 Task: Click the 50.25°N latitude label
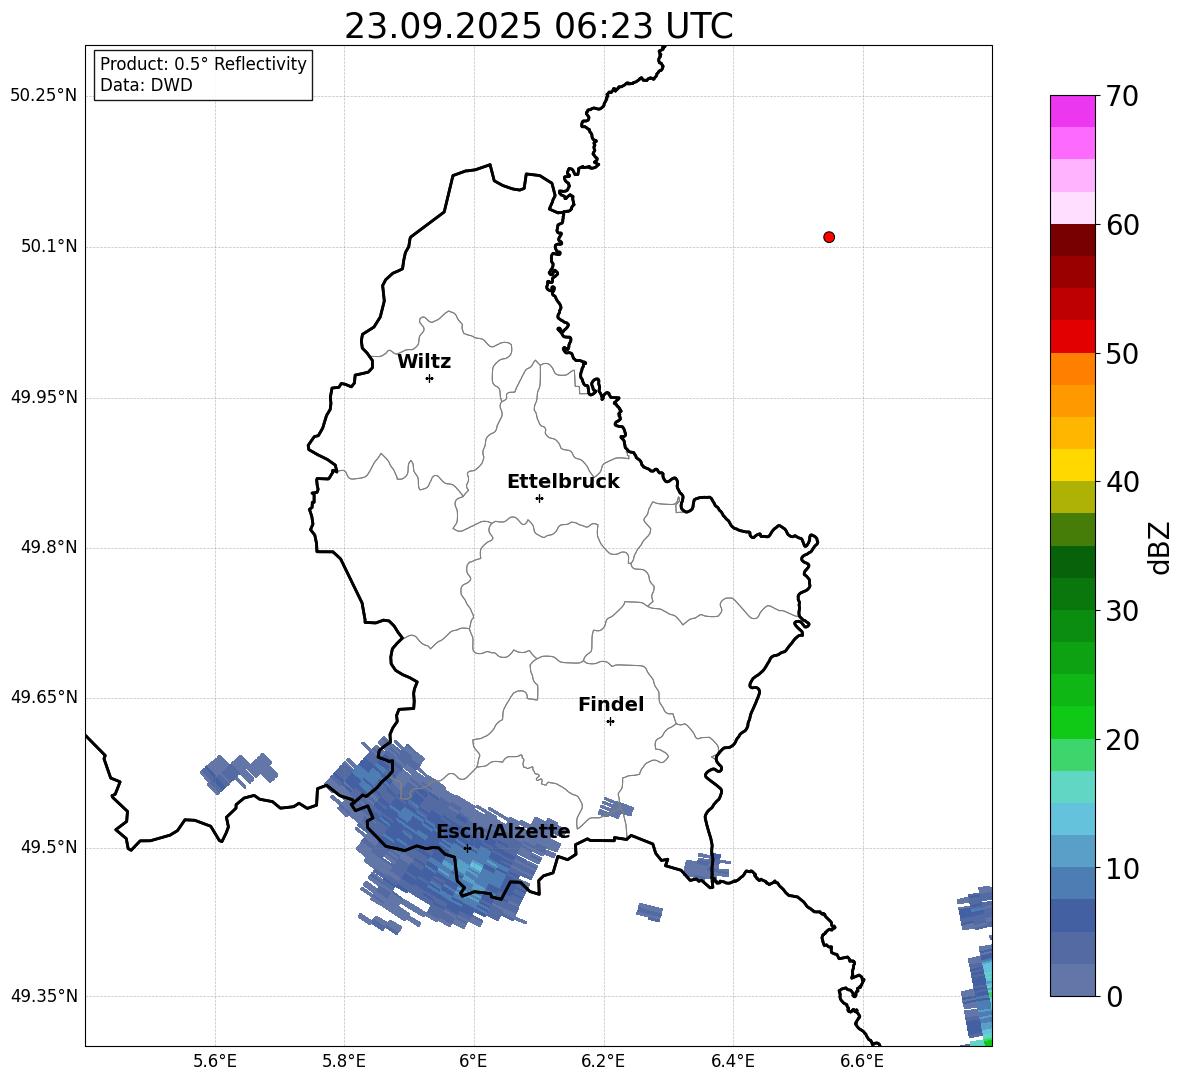tap(44, 96)
